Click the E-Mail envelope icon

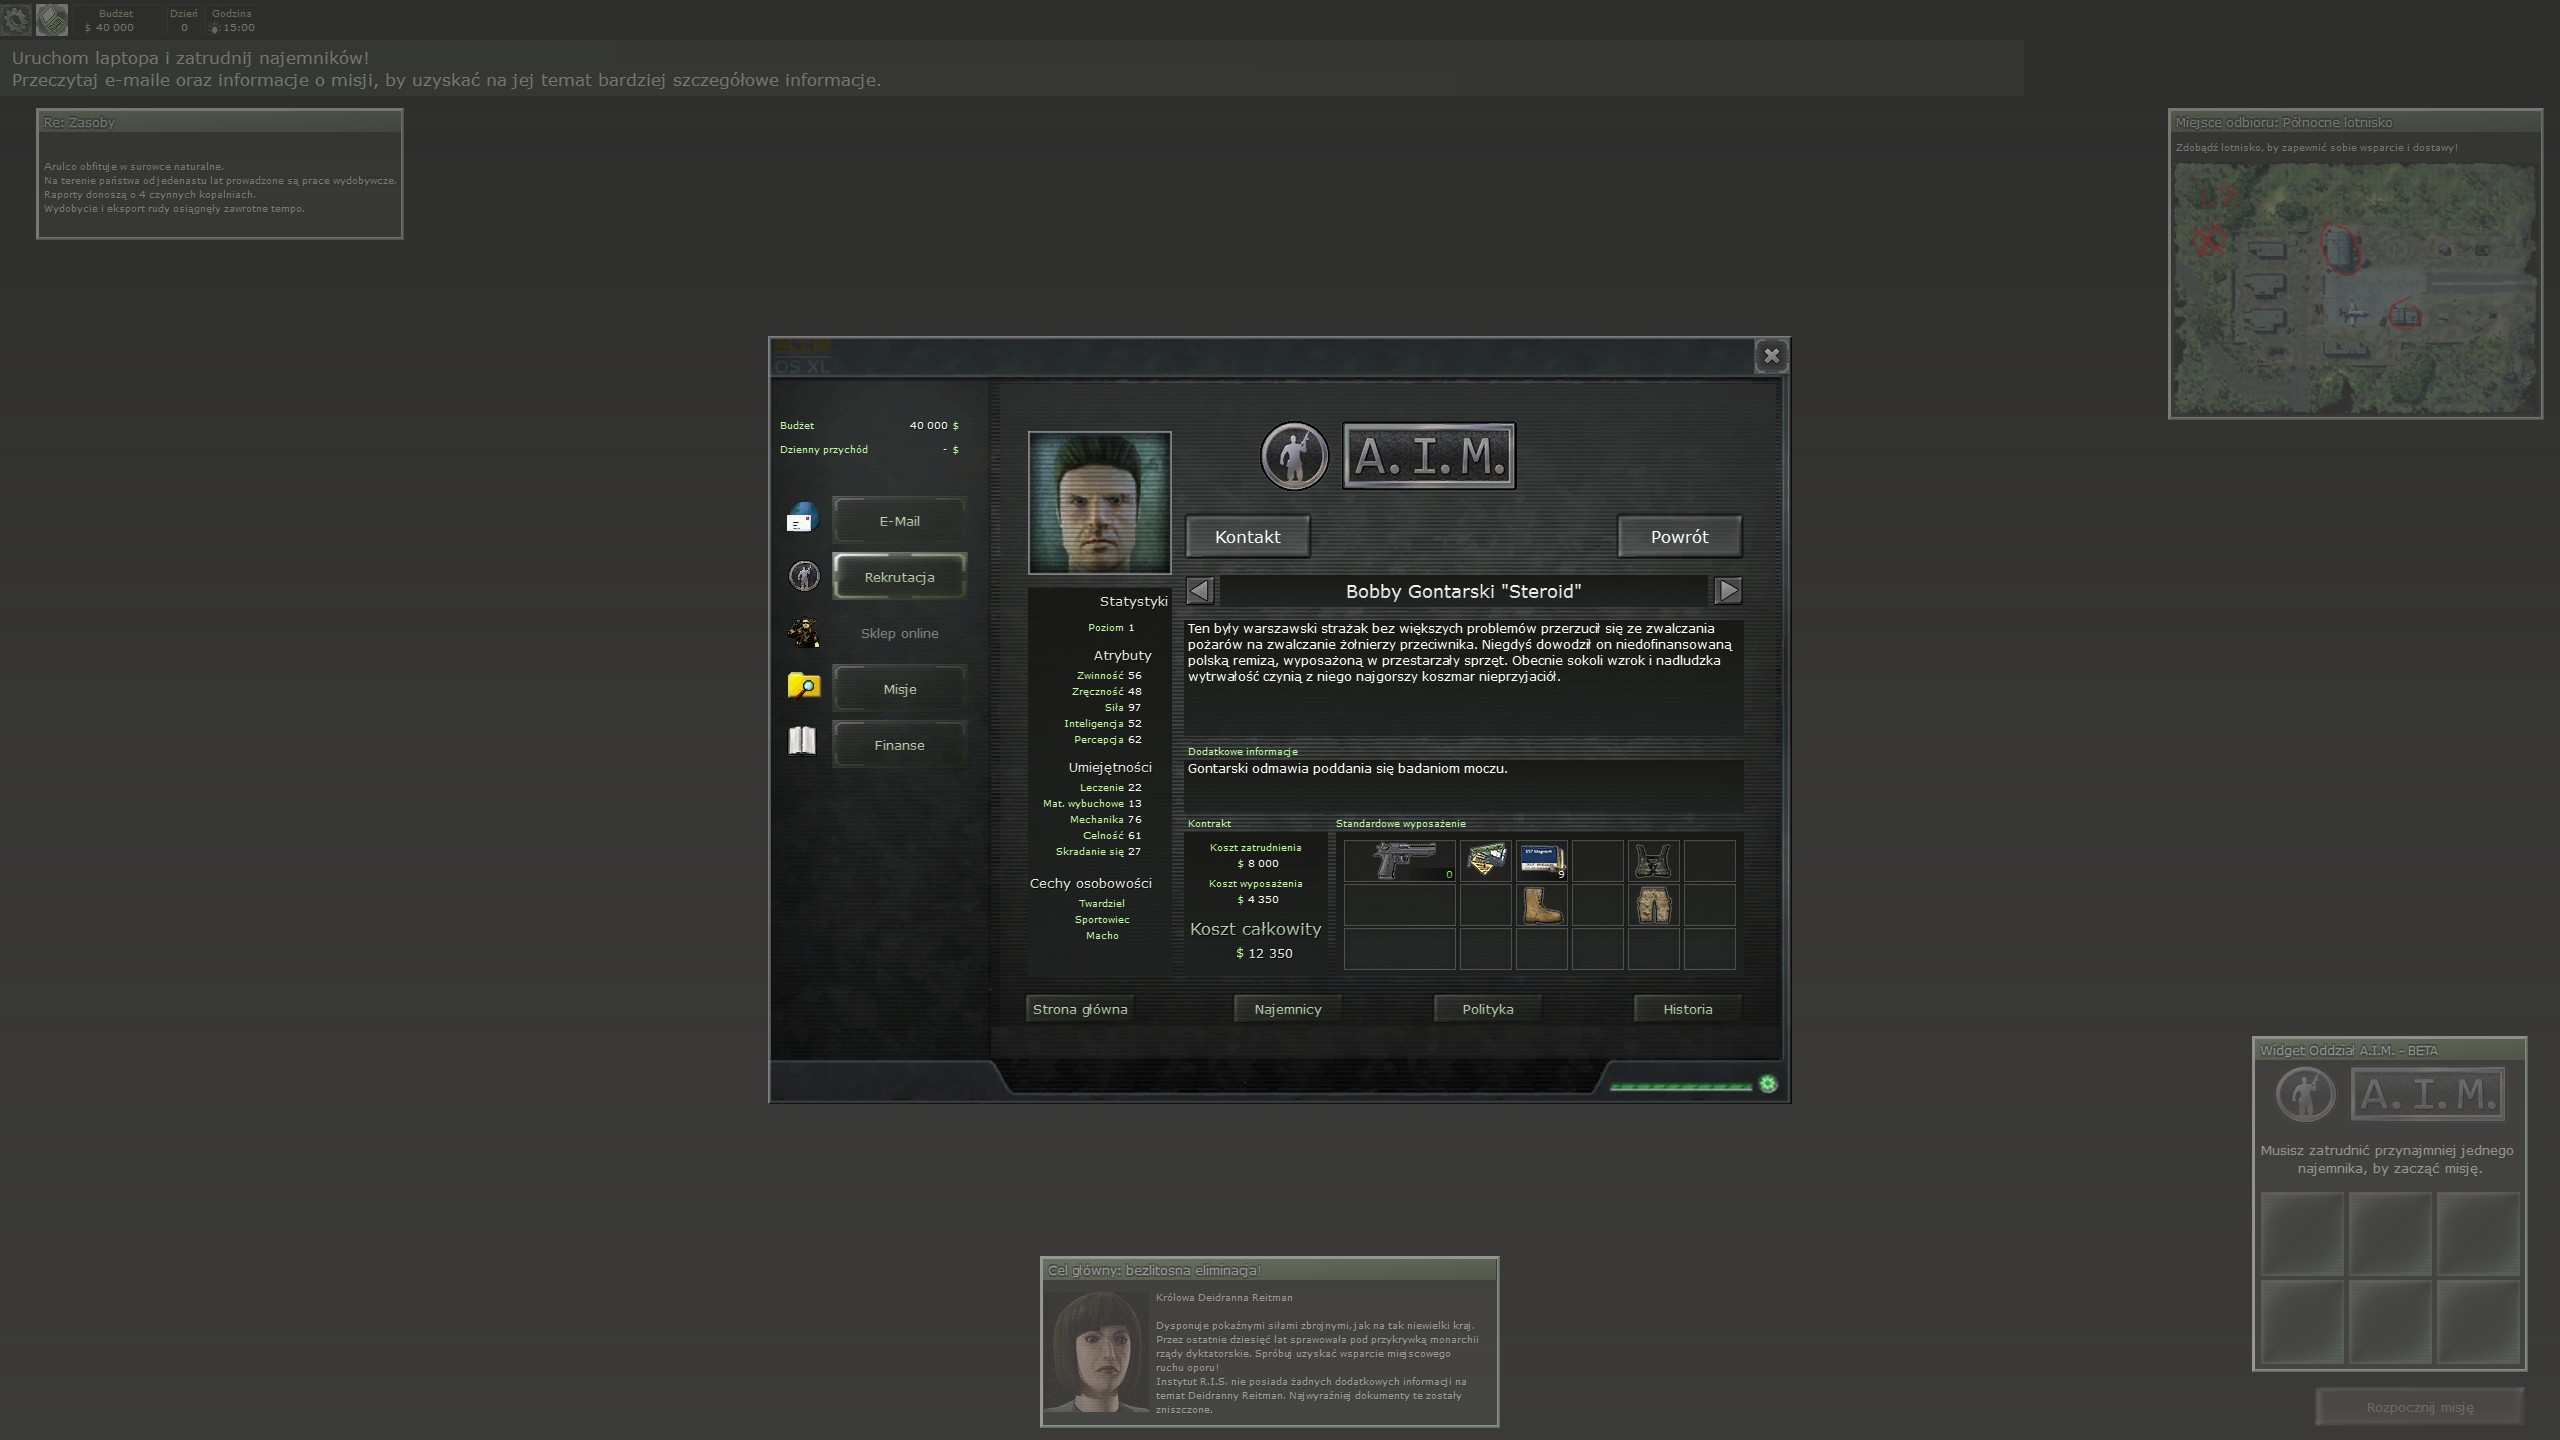(x=802, y=519)
